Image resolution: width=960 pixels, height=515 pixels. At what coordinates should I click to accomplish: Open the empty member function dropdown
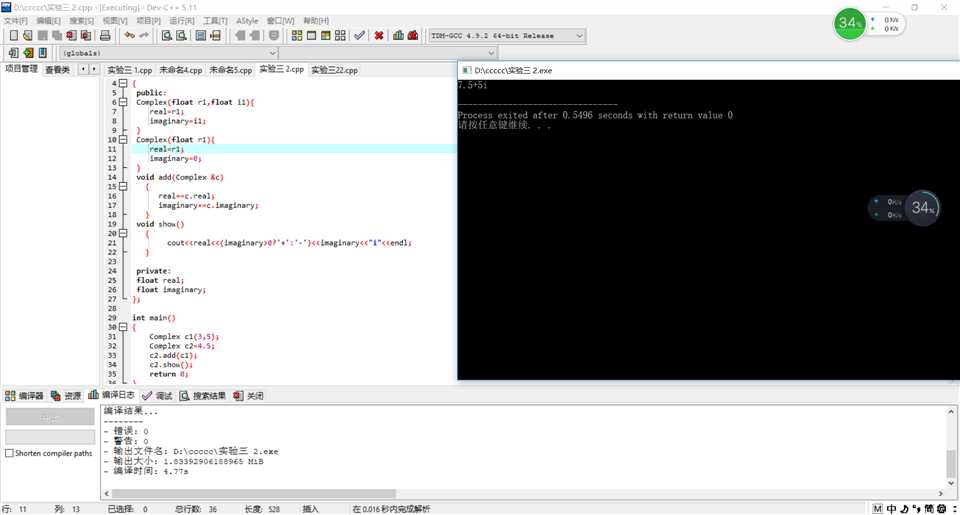389,53
